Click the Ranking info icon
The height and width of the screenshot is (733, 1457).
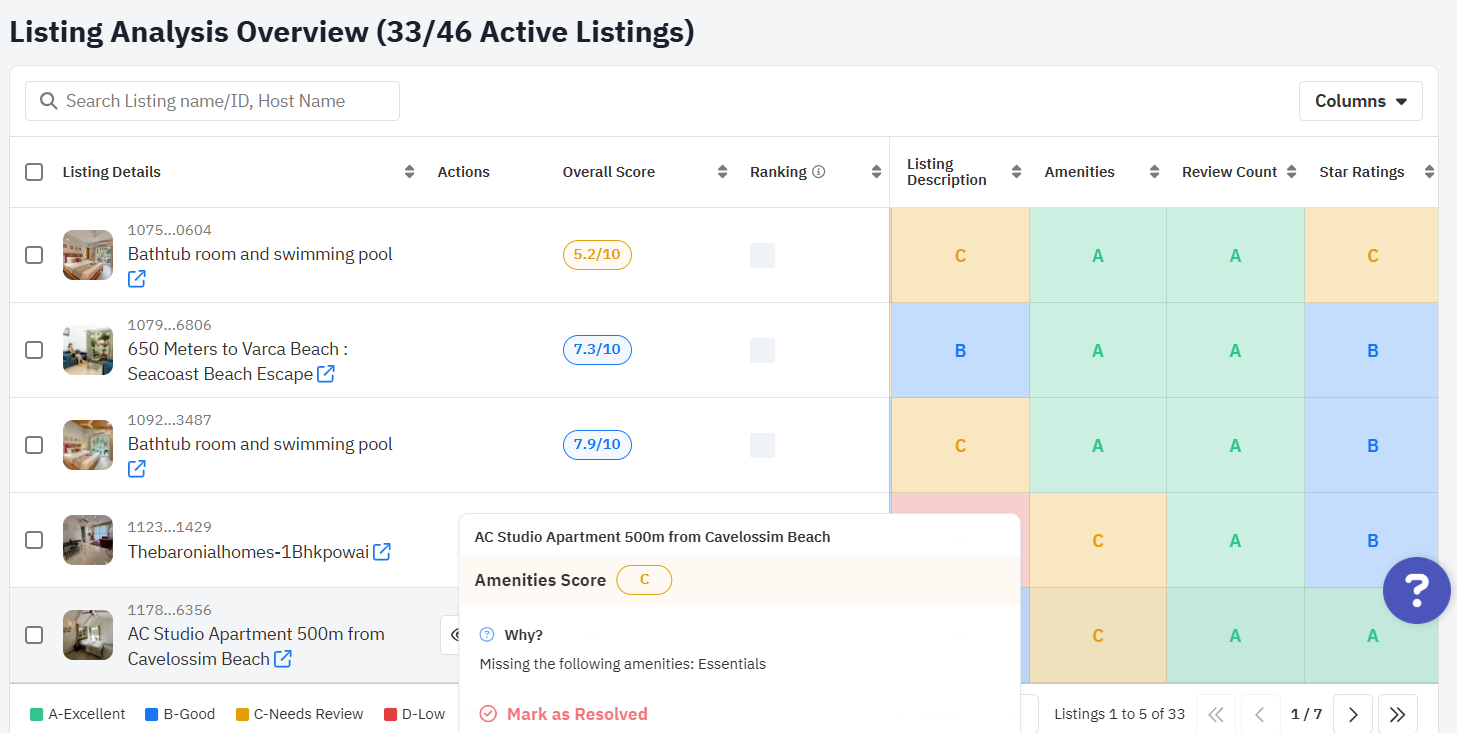tap(818, 172)
